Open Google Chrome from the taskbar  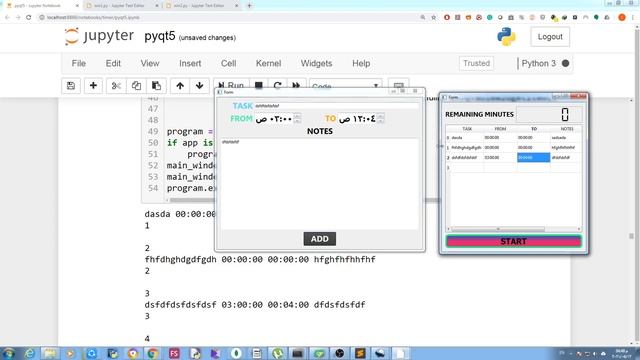tap(153, 353)
